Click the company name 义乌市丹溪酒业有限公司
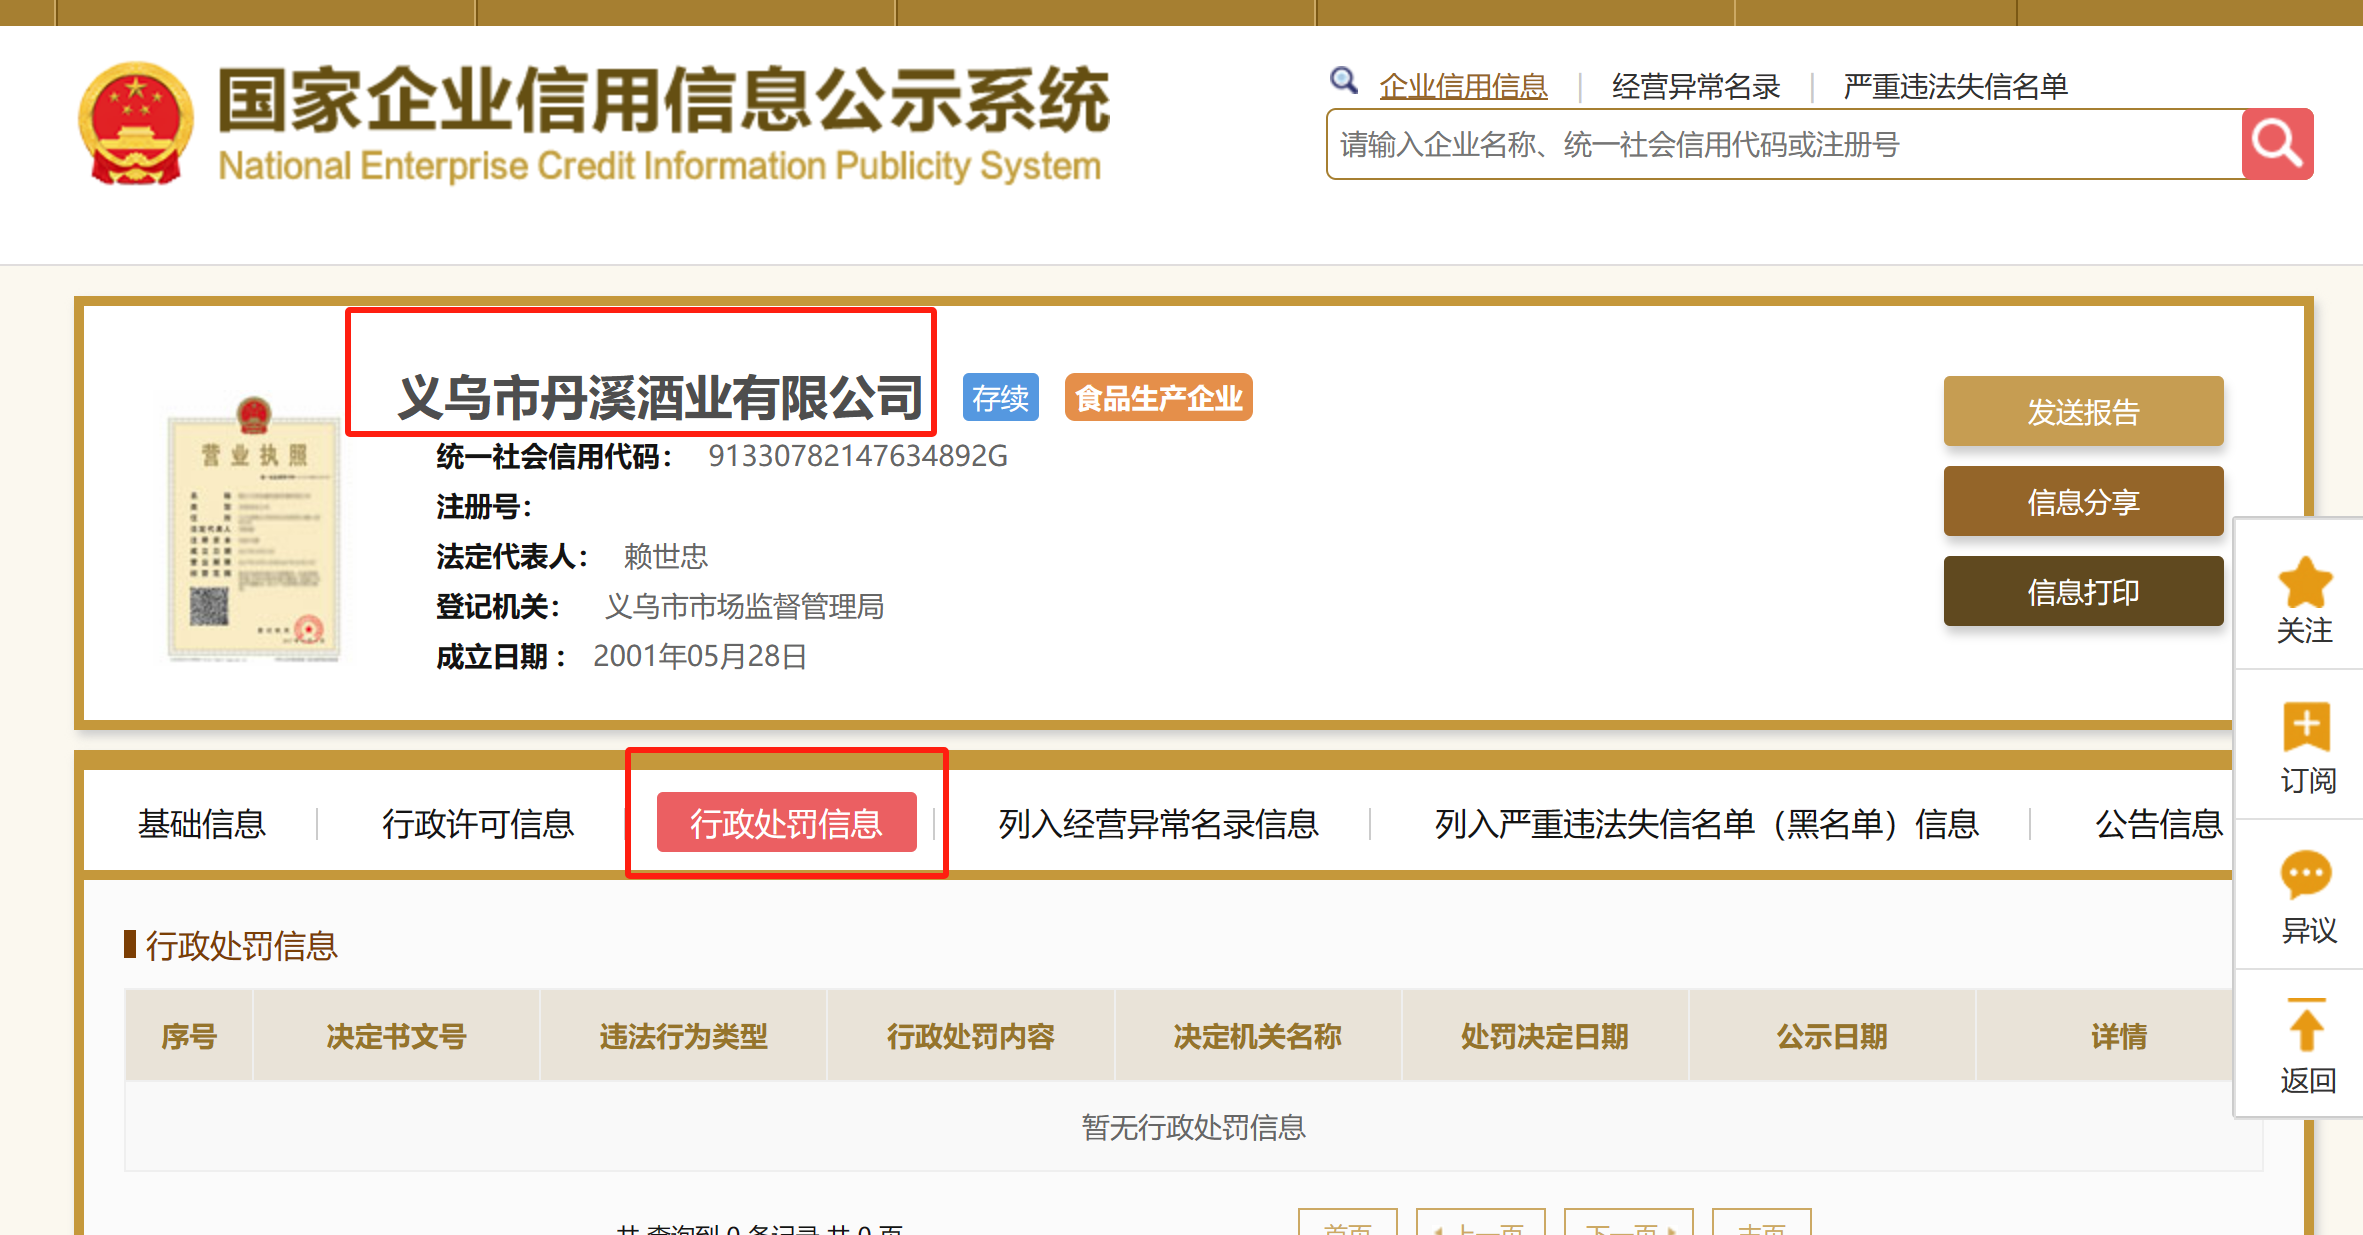 coord(660,397)
